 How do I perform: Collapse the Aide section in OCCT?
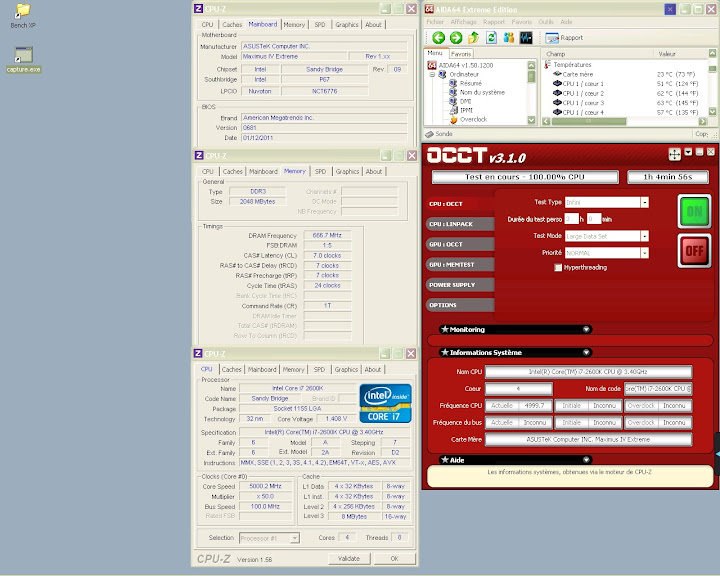(586, 460)
